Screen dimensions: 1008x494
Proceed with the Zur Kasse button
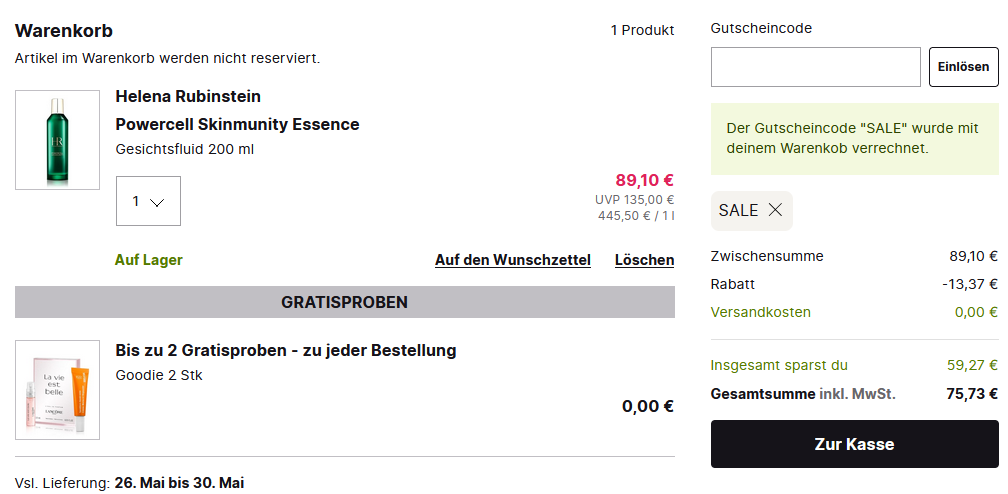[854, 444]
